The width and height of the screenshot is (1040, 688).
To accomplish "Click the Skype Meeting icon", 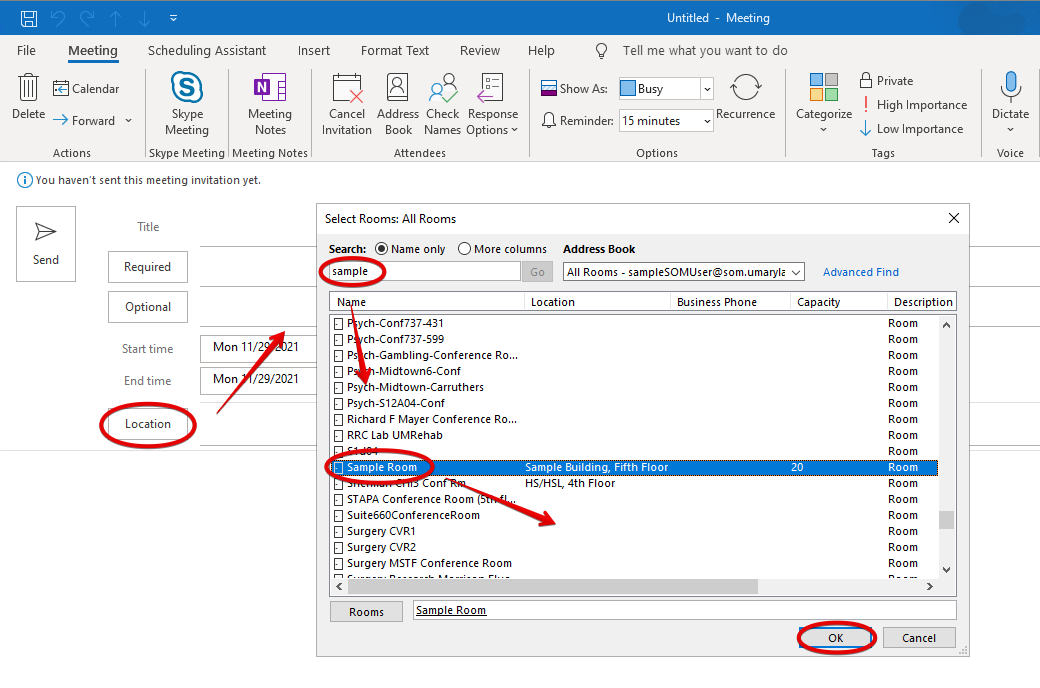I will (186, 89).
